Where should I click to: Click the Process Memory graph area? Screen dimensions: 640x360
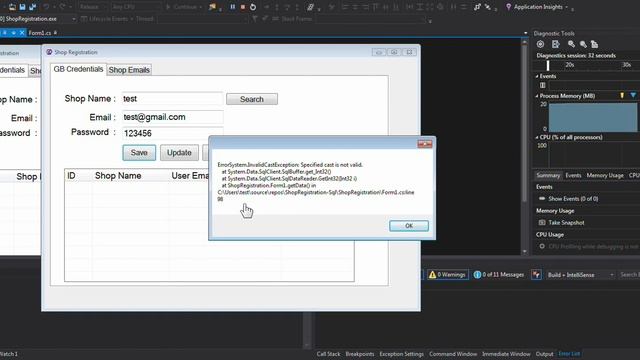(x=593, y=117)
